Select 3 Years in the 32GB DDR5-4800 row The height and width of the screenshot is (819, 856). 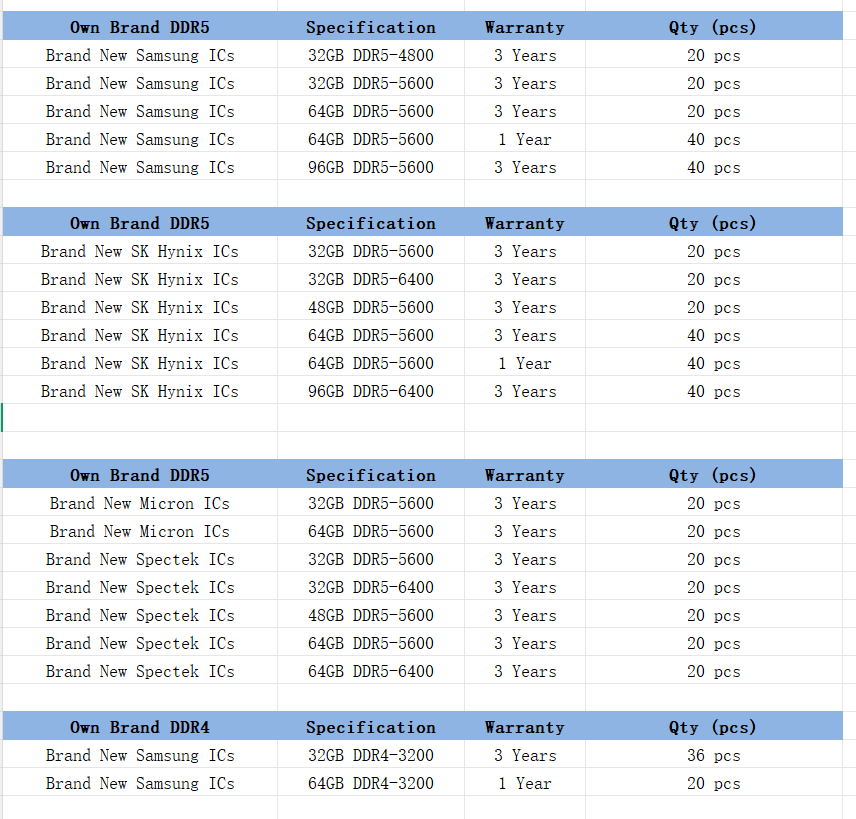tap(525, 55)
